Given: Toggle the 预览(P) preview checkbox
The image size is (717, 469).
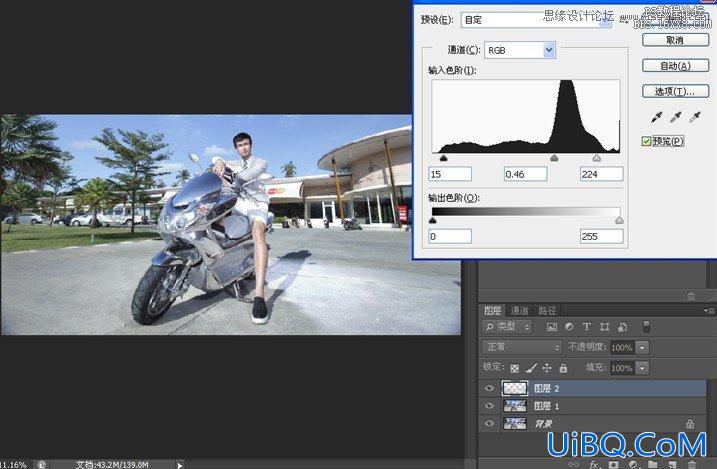Looking at the screenshot, I should (x=646, y=141).
